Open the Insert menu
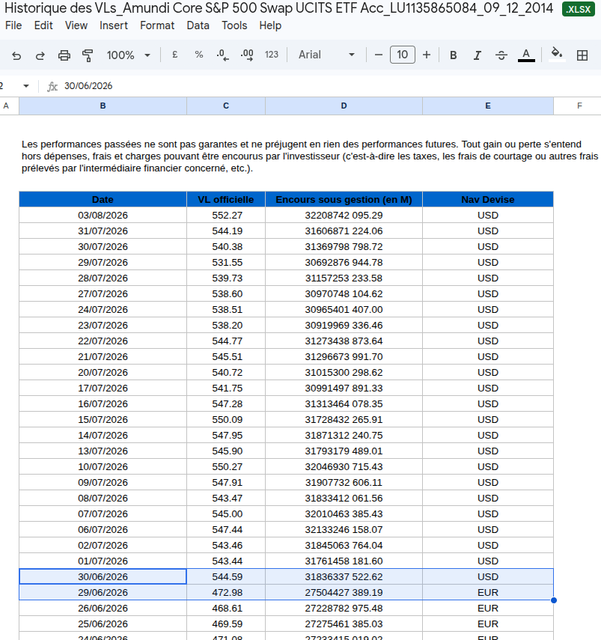 (x=114, y=25)
